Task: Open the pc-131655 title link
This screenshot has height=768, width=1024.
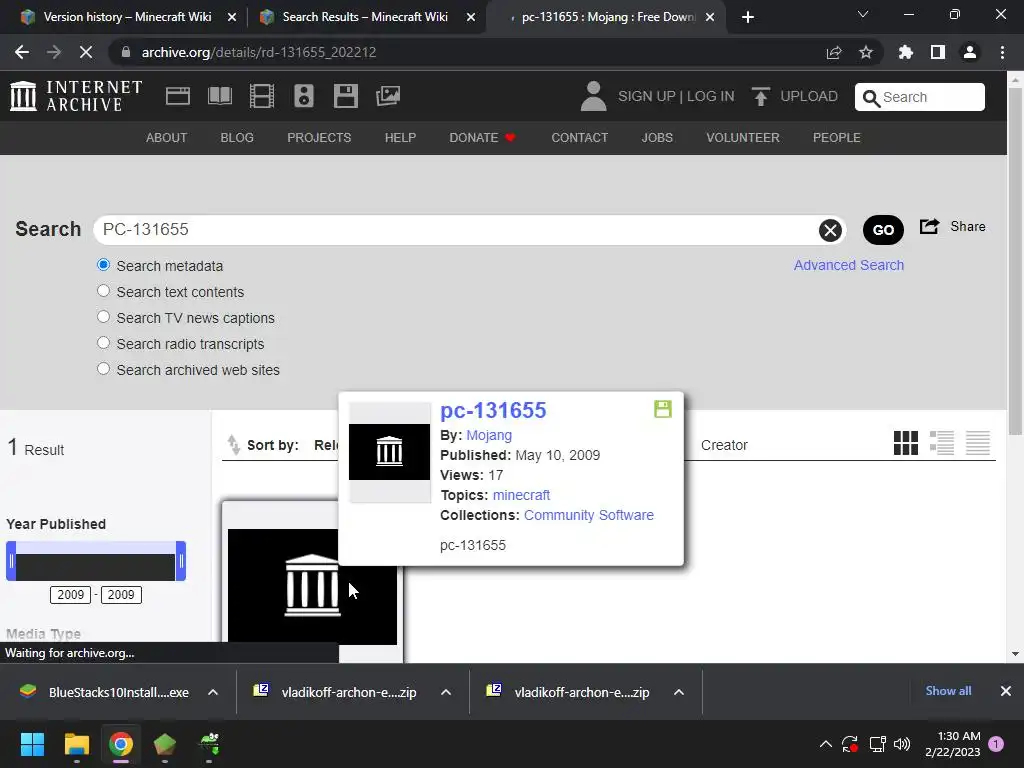Action: [493, 410]
